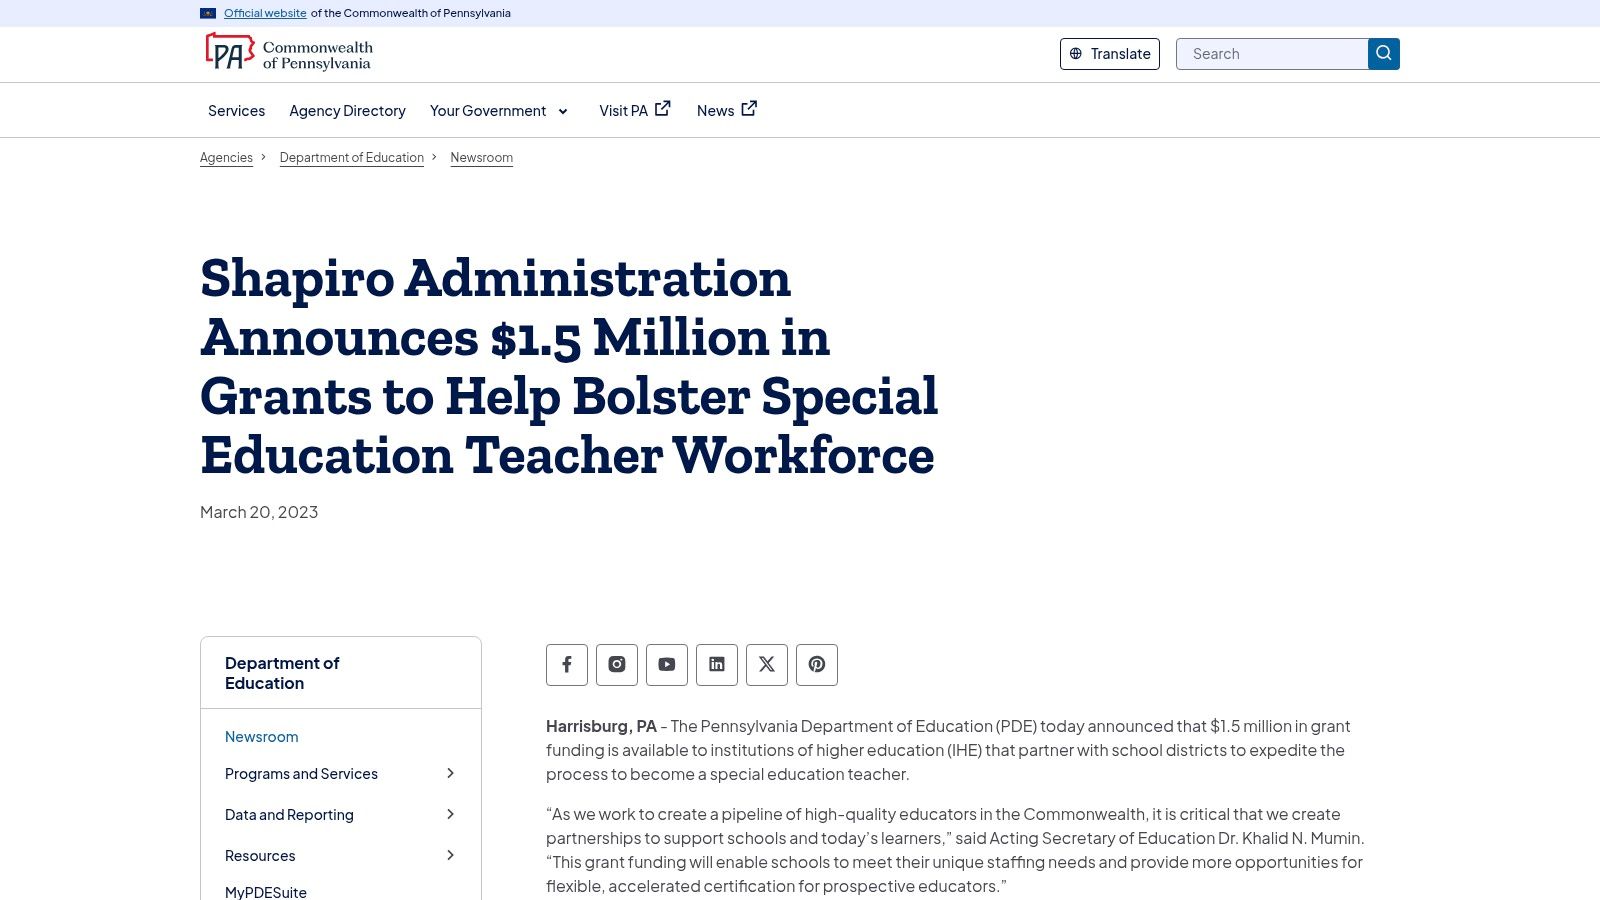The image size is (1600, 900).
Task: Open the Department of Education Facebook page
Action: coord(567,664)
